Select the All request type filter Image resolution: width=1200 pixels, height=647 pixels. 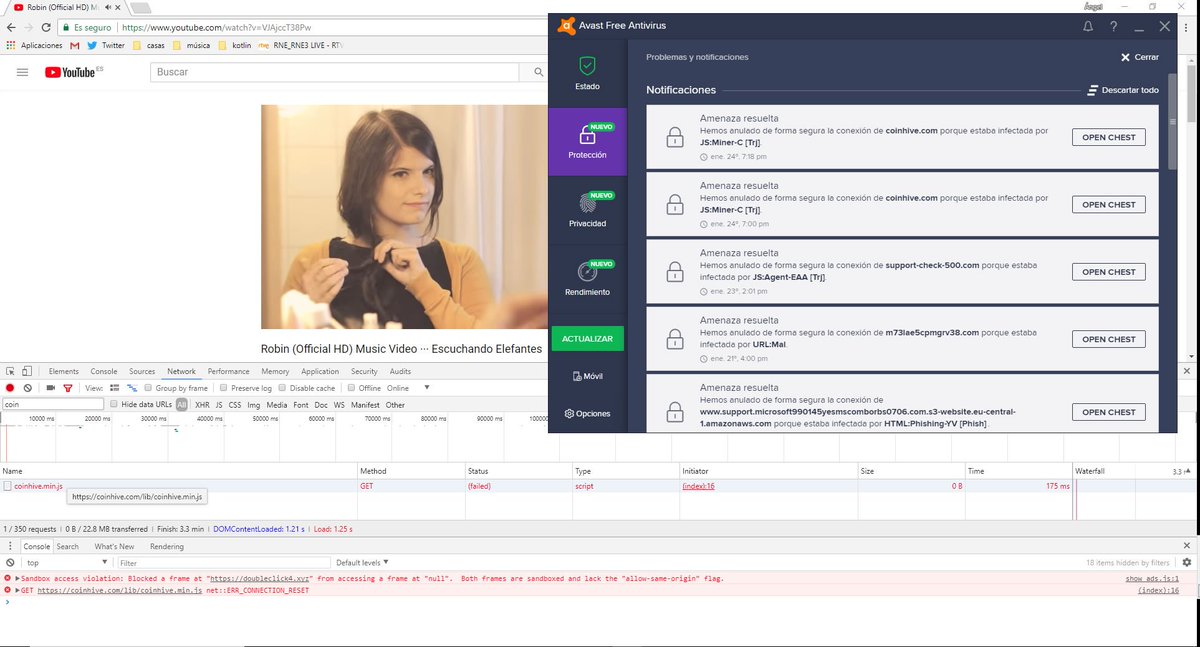[181, 404]
